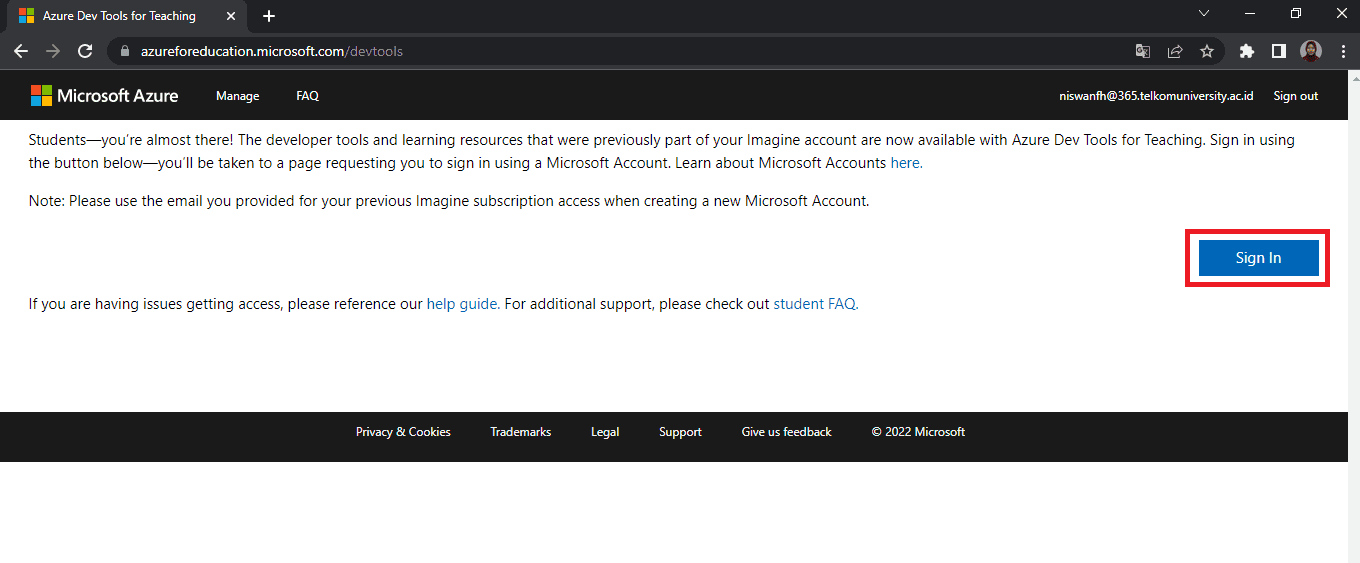Click the Sign out link
Image resolution: width=1360 pixels, height=563 pixels.
1295,96
